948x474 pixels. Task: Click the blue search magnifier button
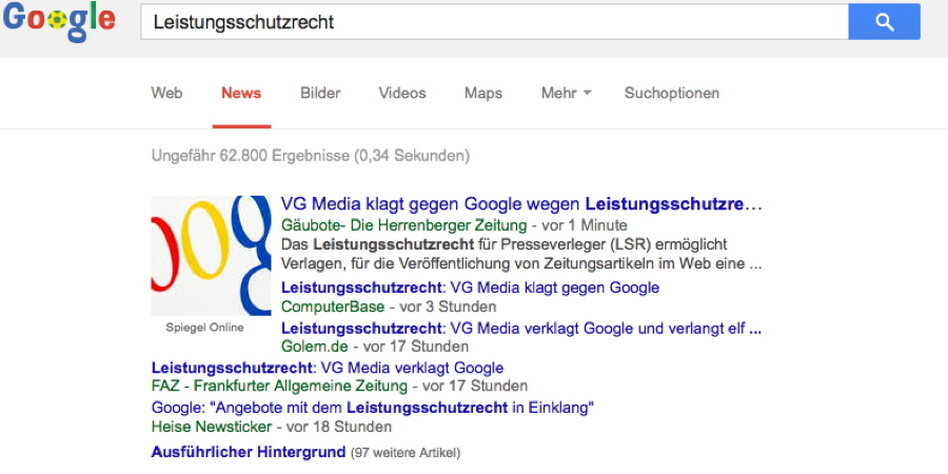tap(884, 22)
